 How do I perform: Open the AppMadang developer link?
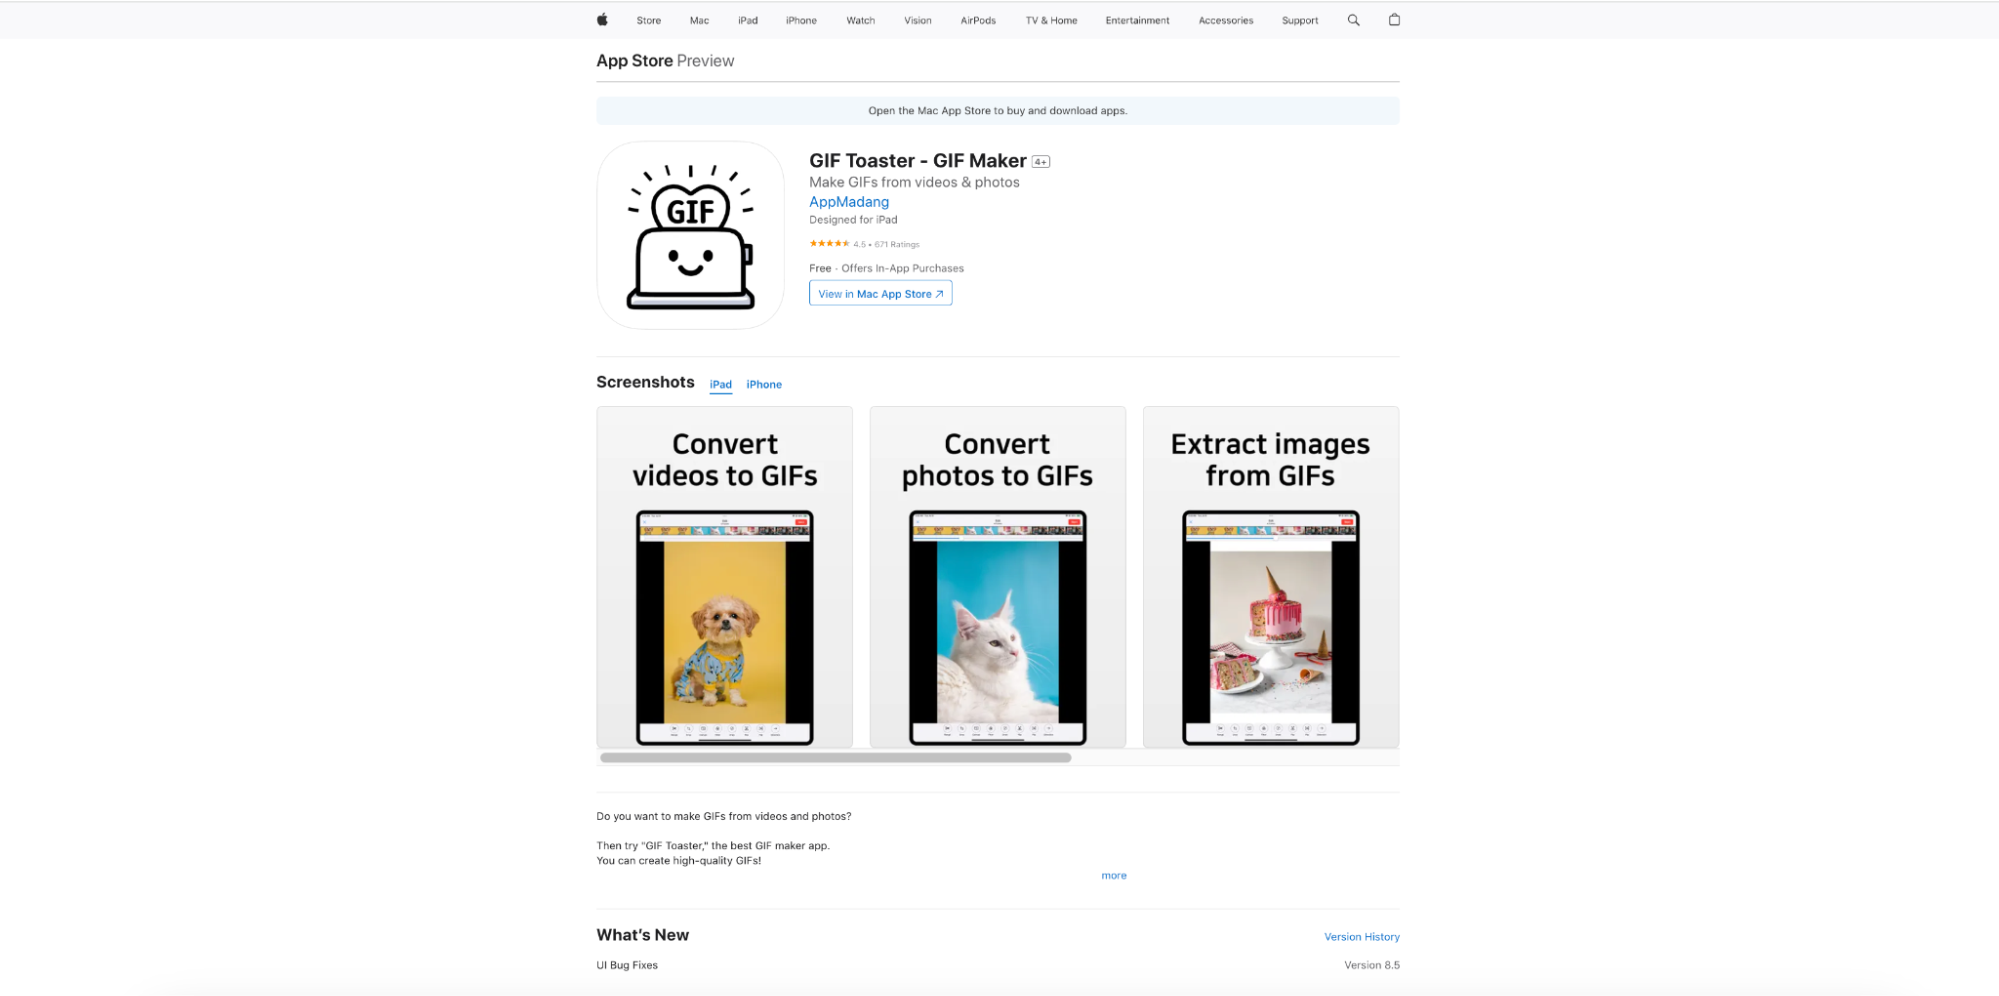coord(849,202)
